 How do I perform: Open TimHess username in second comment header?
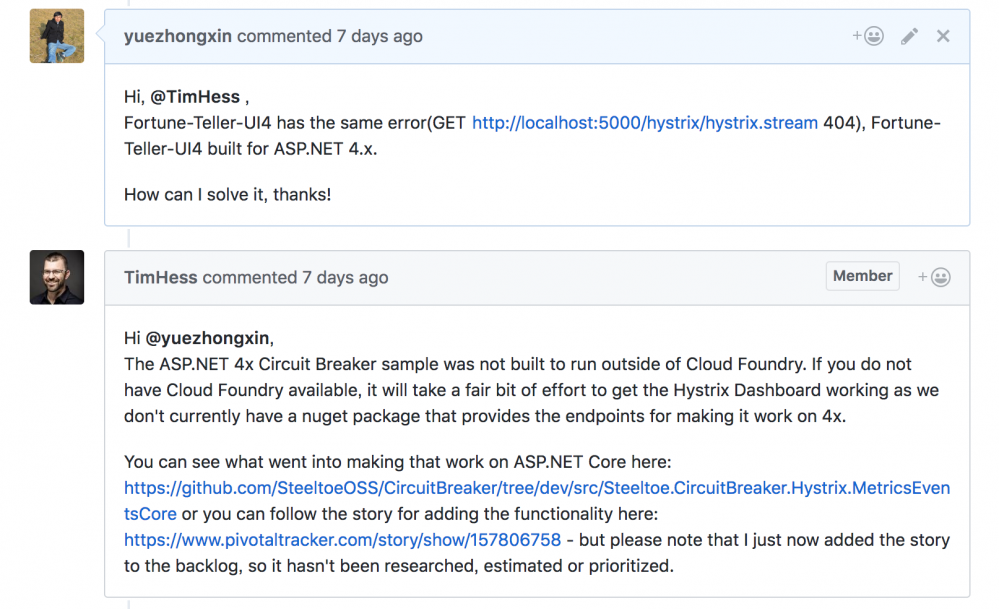click(160, 277)
